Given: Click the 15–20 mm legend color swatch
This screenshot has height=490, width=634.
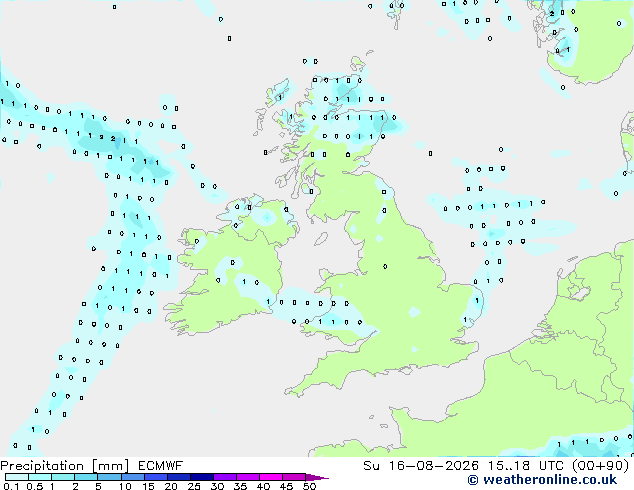Looking at the screenshot, I should pos(155,477).
